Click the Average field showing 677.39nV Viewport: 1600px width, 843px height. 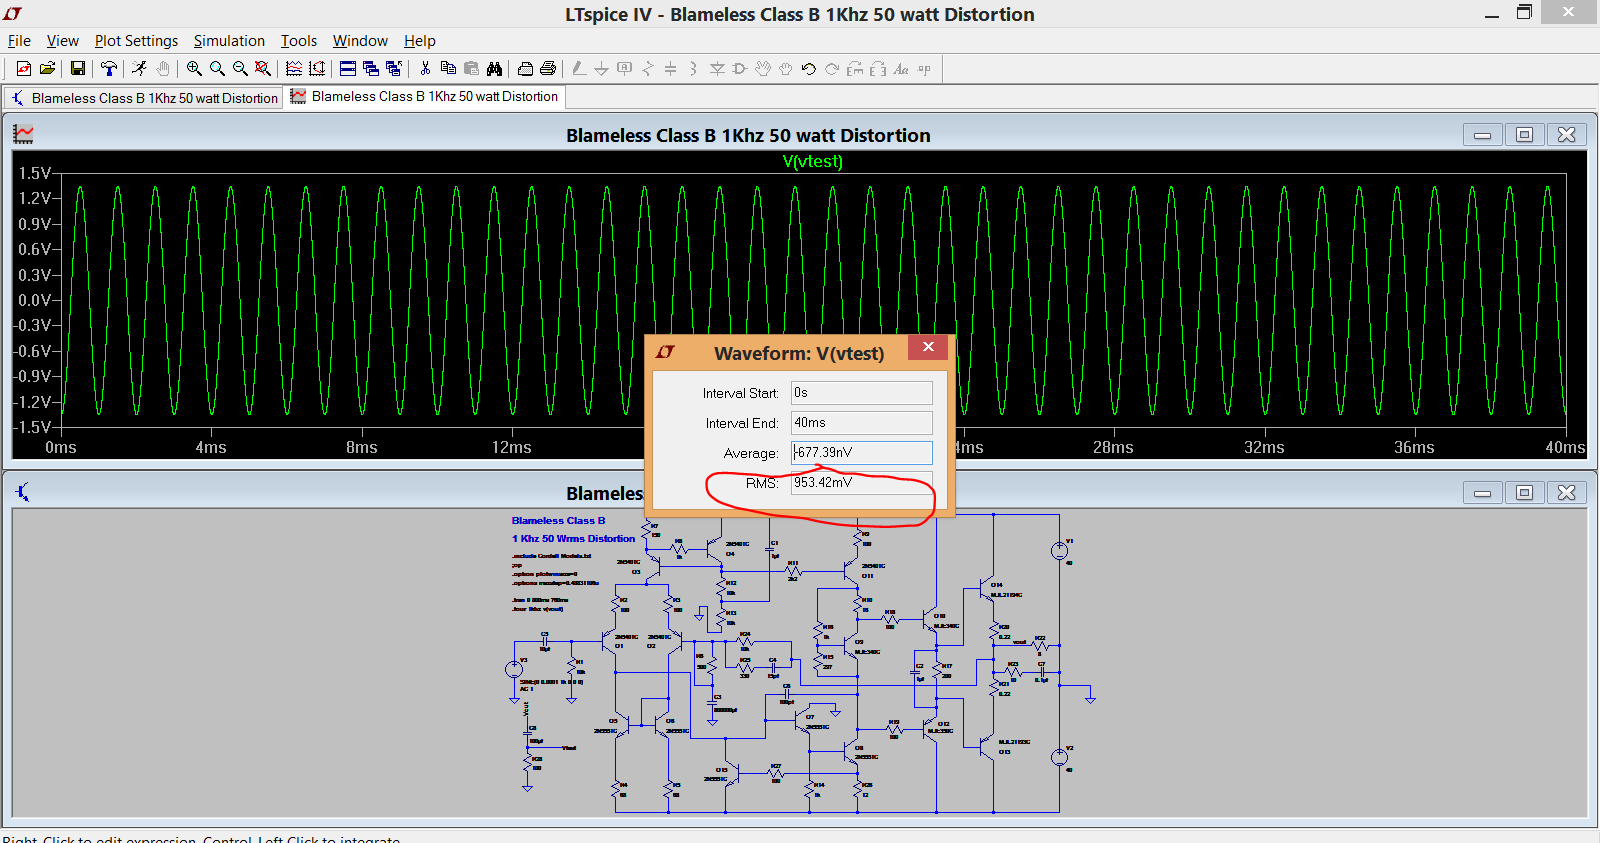[x=861, y=453]
